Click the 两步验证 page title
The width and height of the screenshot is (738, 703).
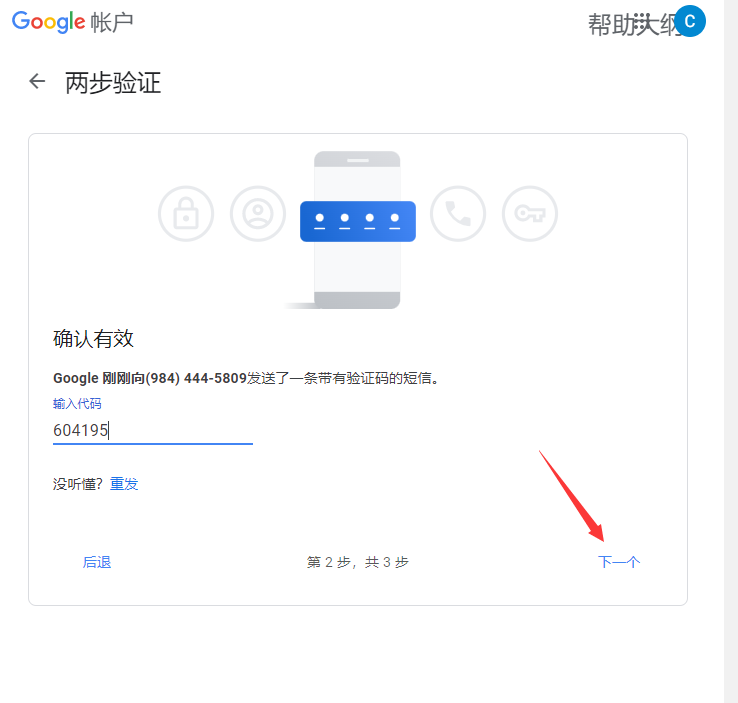pyautogui.click(x=113, y=82)
